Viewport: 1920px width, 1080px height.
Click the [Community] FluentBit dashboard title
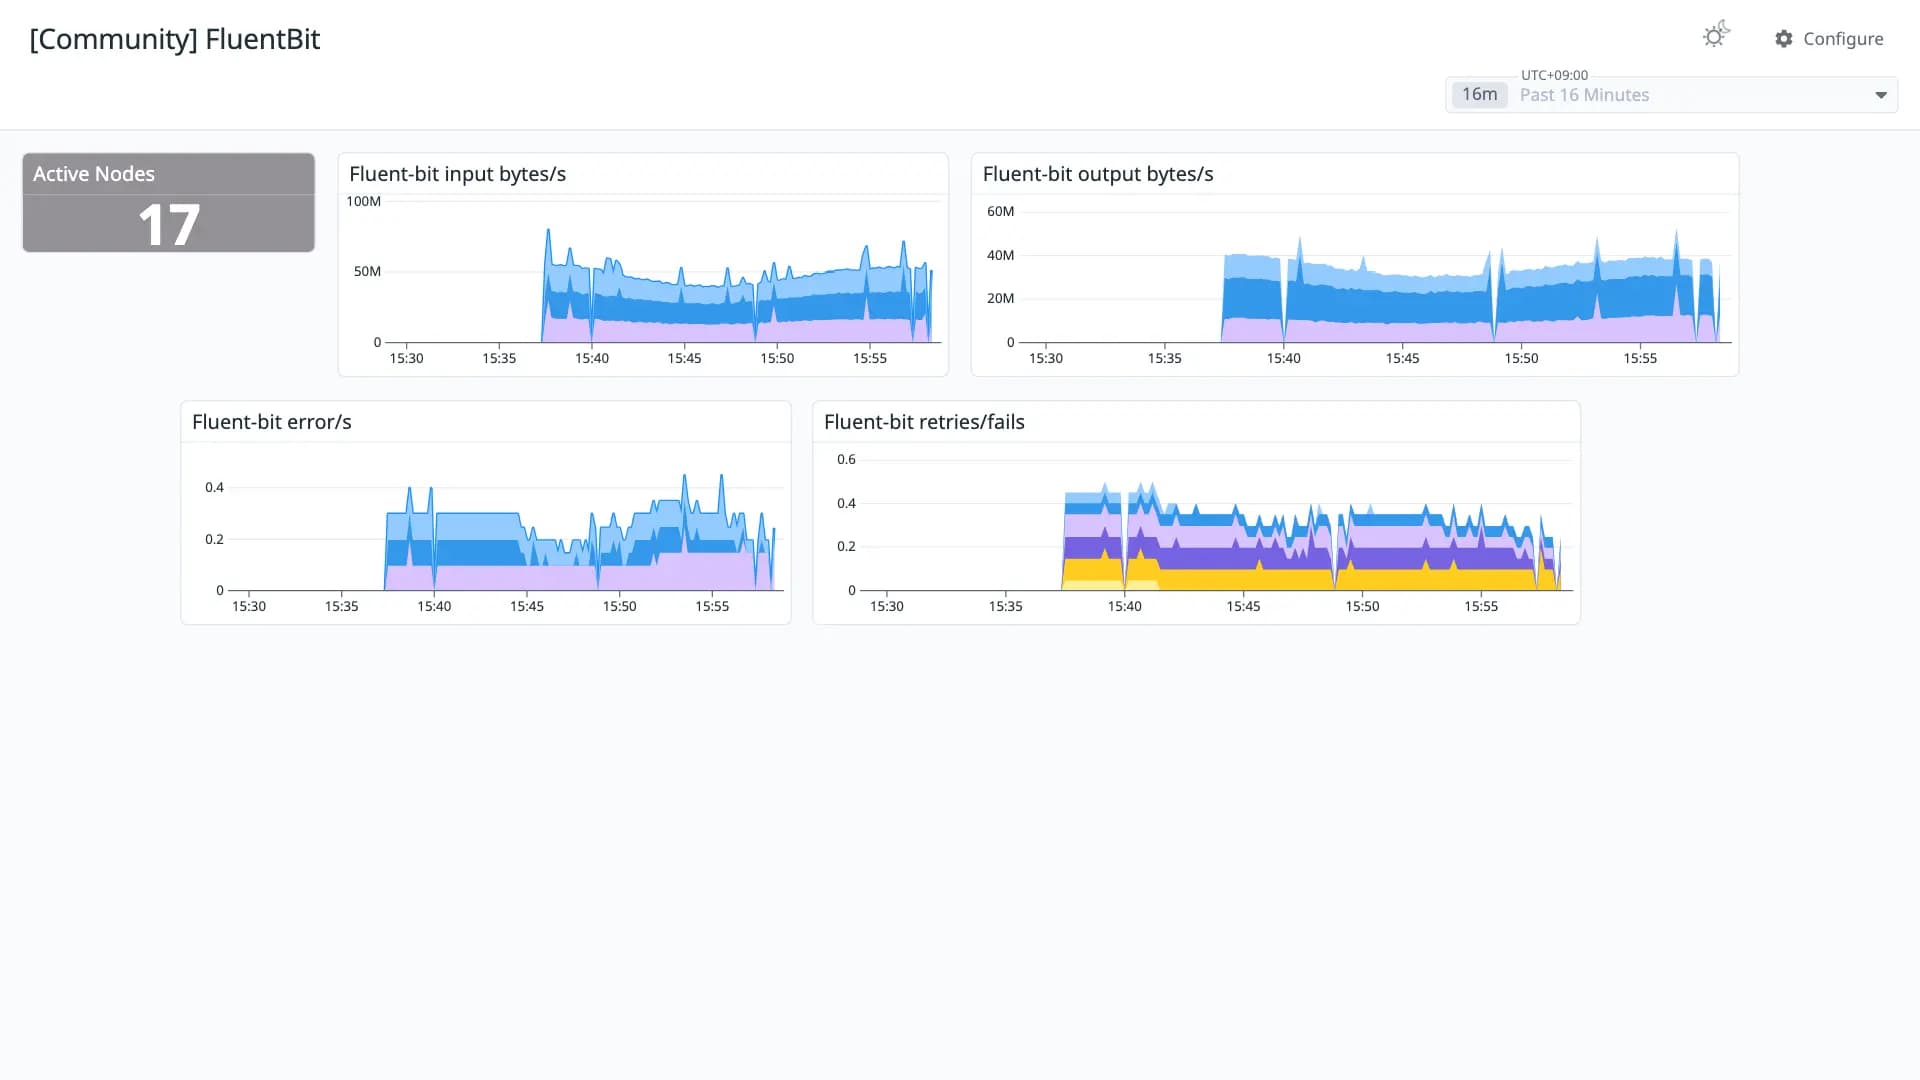175,39
